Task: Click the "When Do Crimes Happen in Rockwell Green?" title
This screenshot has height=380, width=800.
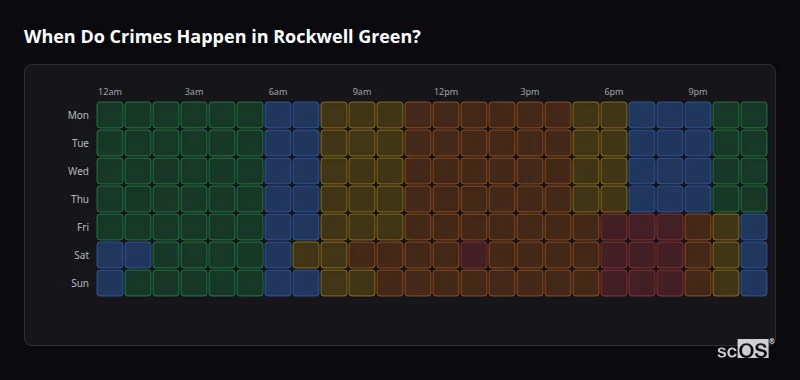Action: point(222,37)
